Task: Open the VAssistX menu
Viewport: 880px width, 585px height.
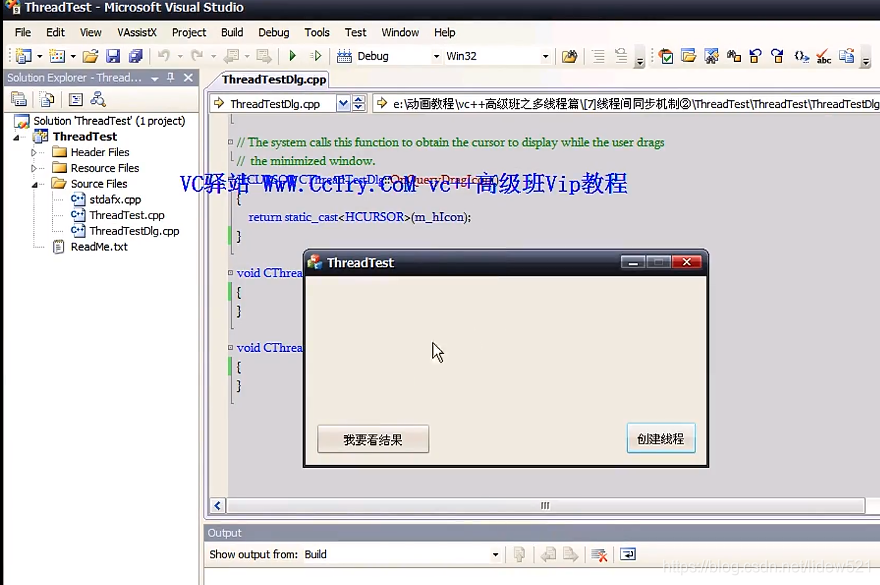Action: pyautogui.click(x=137, y=32)
